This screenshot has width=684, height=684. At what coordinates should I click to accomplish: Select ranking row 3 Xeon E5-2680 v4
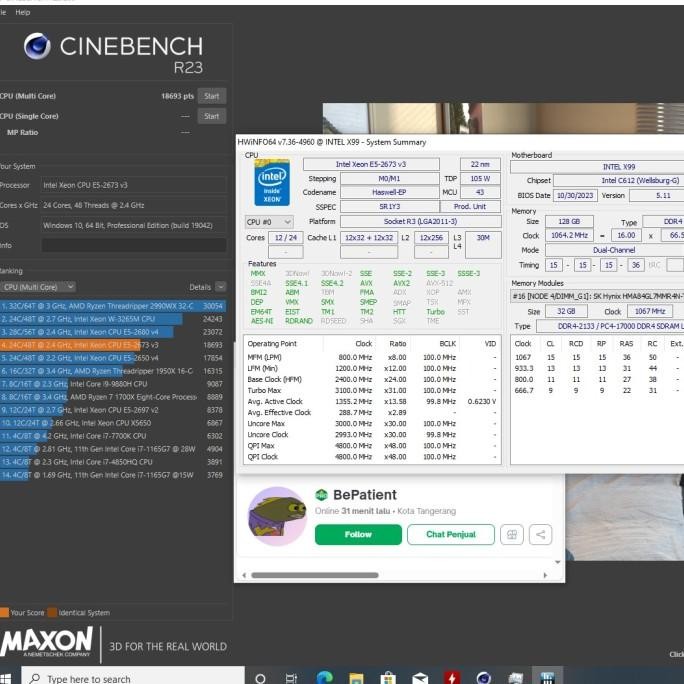(113, 332)
